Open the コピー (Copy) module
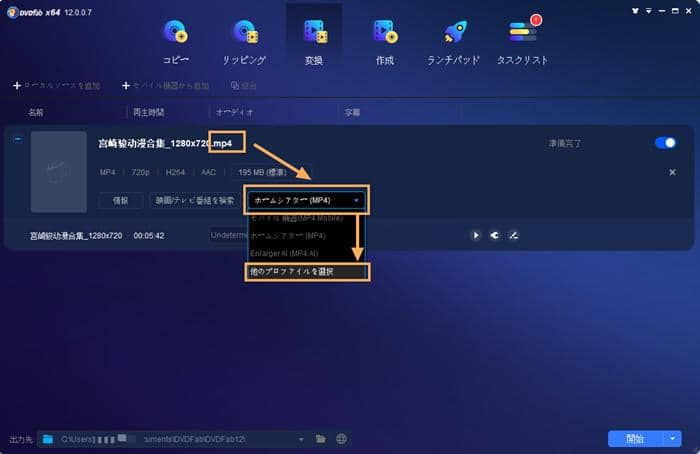The height and width of the screenshot is (454, 700). (x=175, y=42)
